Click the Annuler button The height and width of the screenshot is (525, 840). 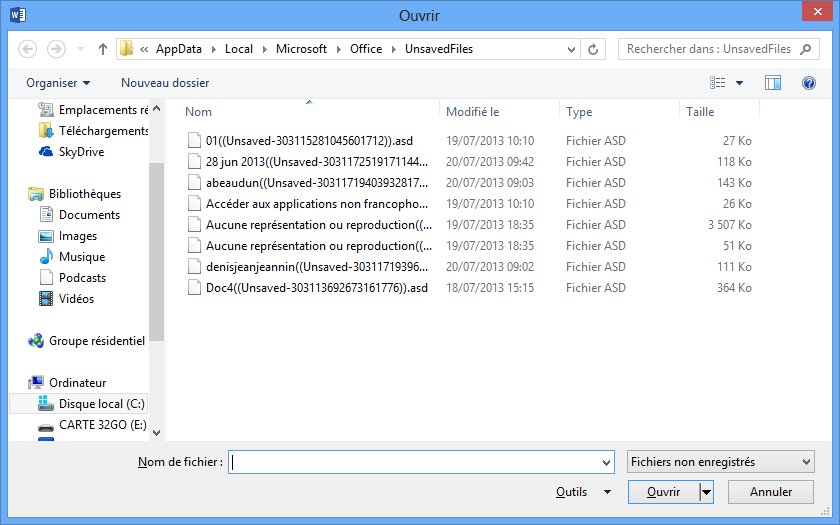770,492
